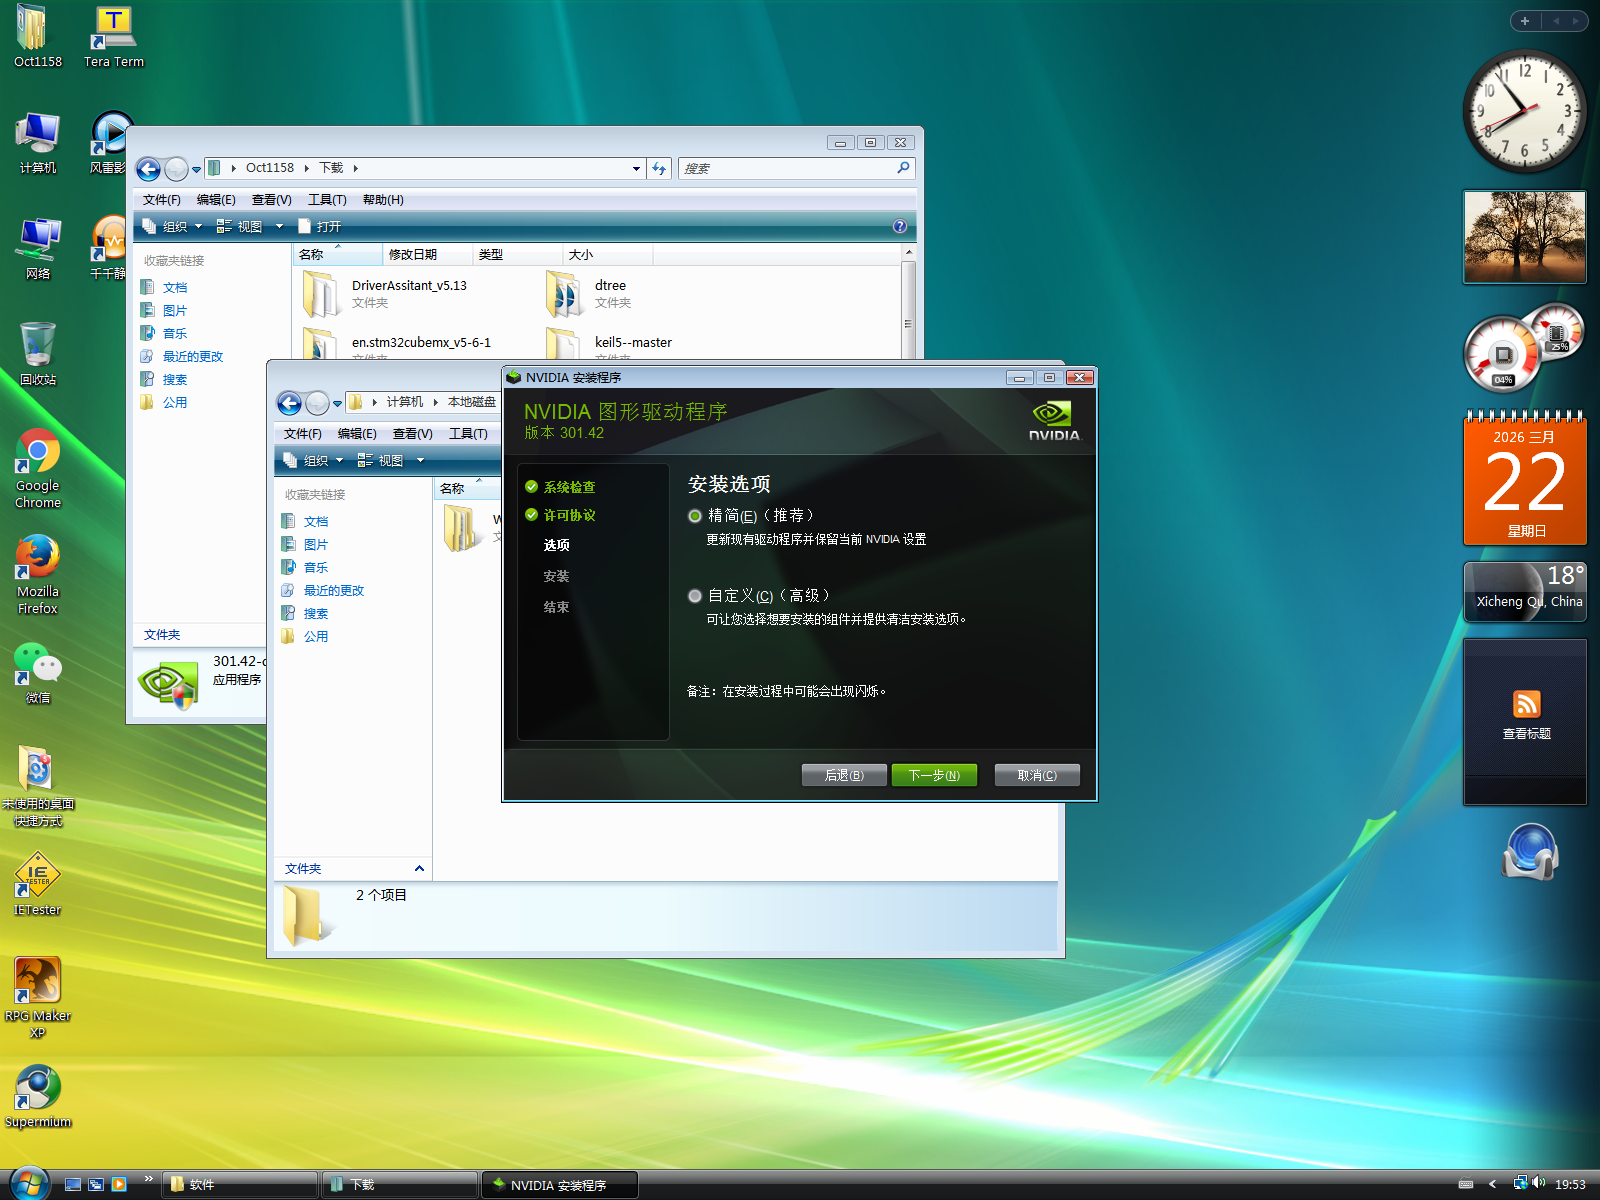Open the 工具(T) menu in the 下载 window

point(327,200)
